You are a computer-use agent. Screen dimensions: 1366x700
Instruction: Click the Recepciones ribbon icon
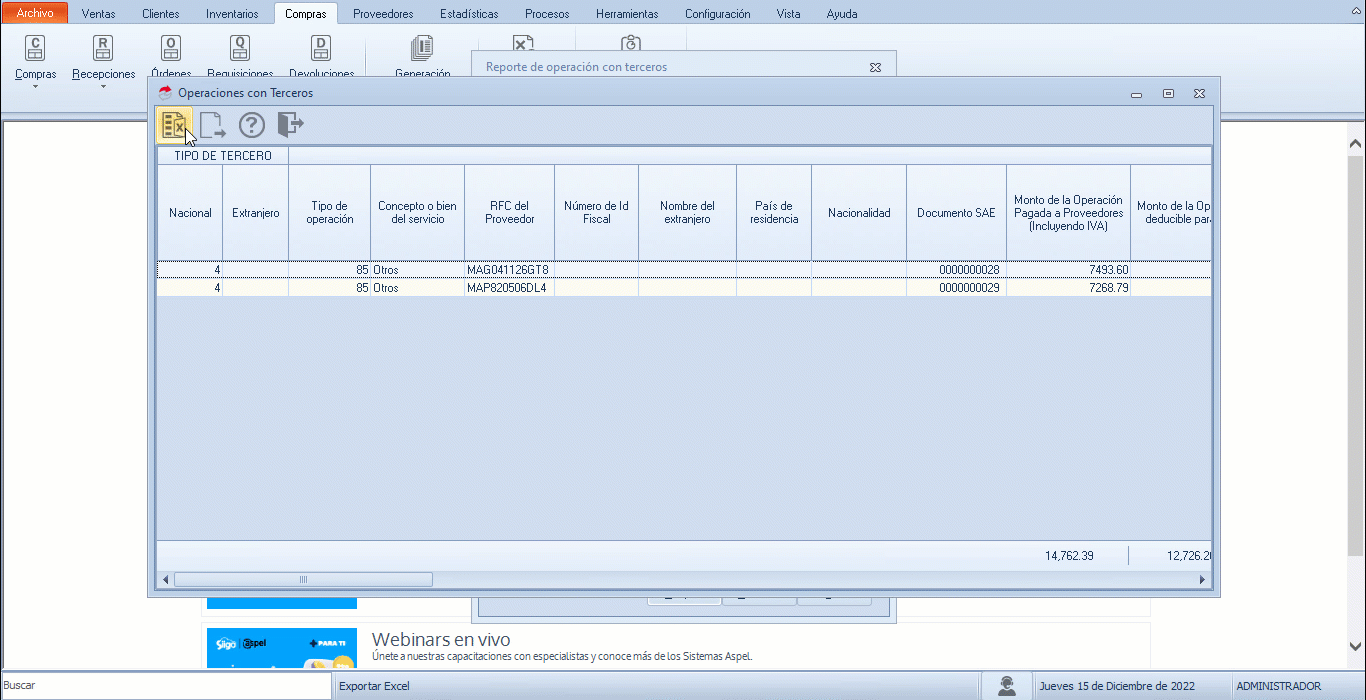pos(103,50)
